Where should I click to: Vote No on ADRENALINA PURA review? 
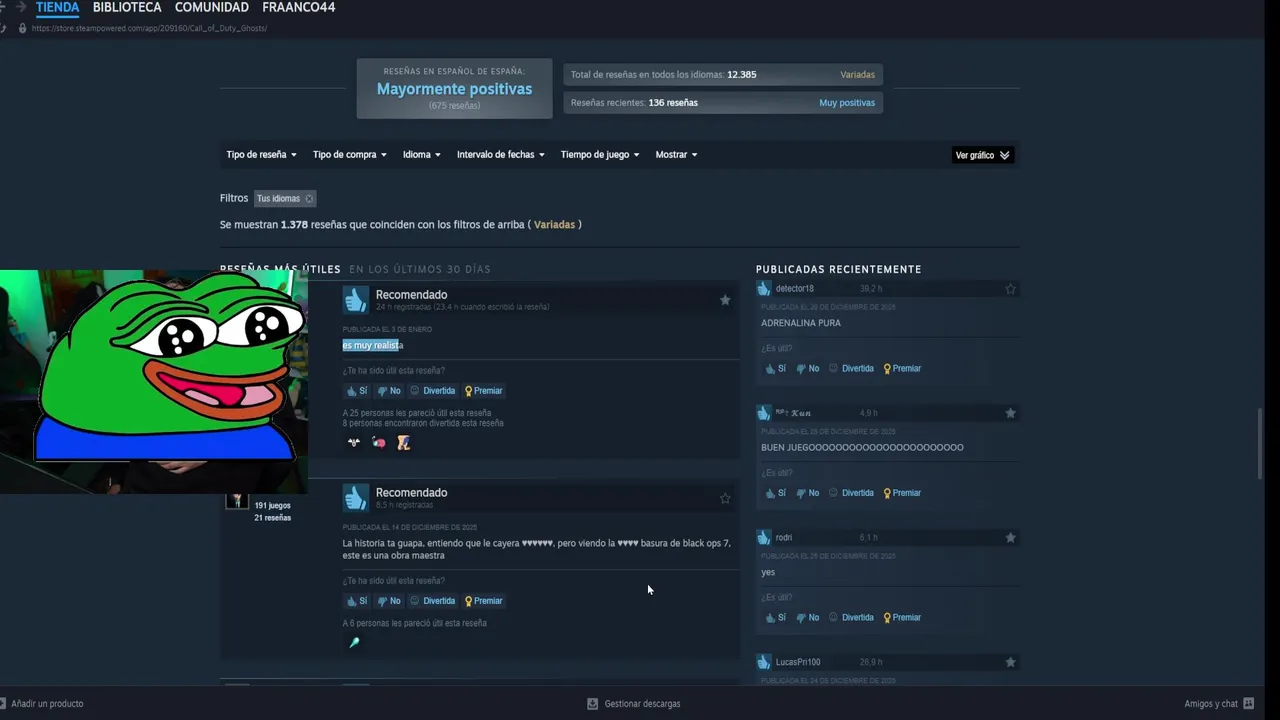tap(807, 369)
